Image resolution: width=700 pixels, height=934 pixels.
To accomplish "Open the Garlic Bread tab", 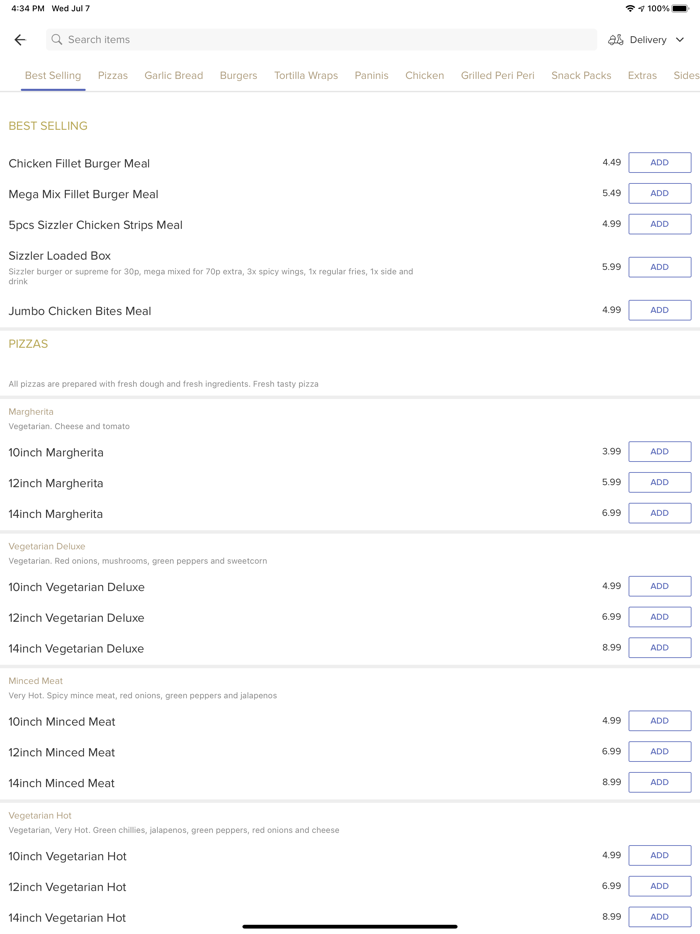I will click(x=173, y=76).
